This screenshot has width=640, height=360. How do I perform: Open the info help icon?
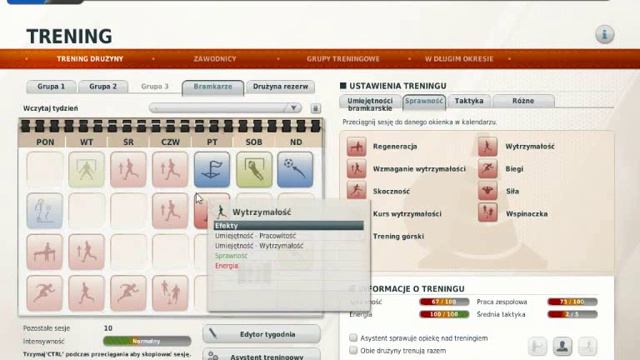(604, 34)
